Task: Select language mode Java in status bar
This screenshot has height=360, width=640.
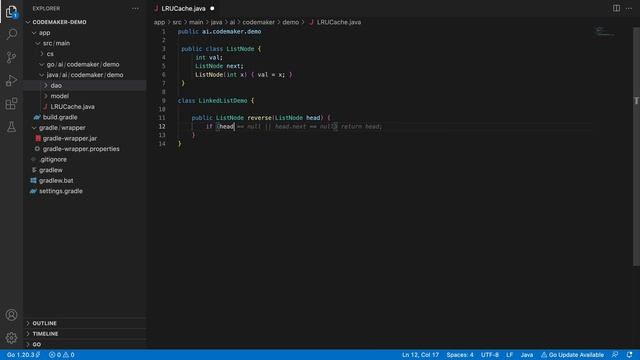Action: click(x=527, y=355)
